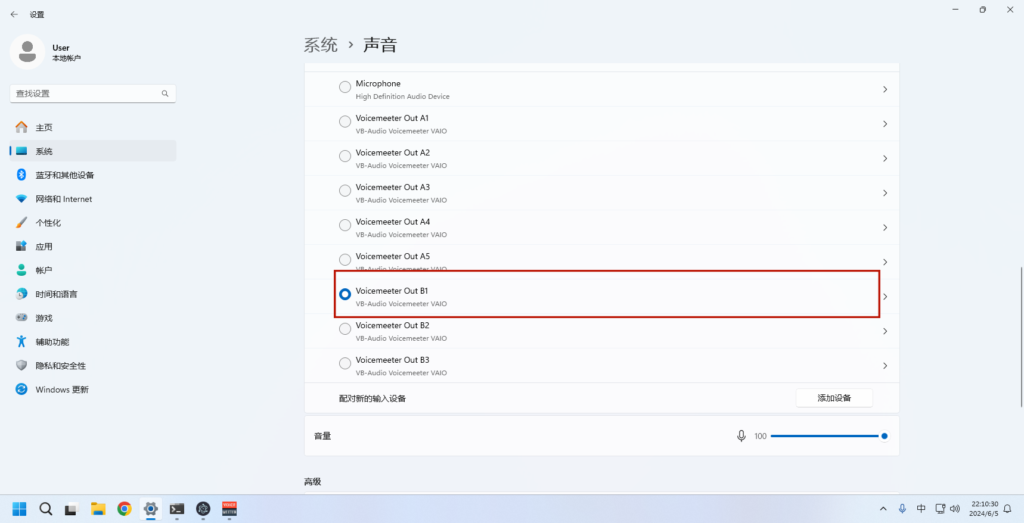
Task: Open the notification bell
Action: coord(1008,509)
